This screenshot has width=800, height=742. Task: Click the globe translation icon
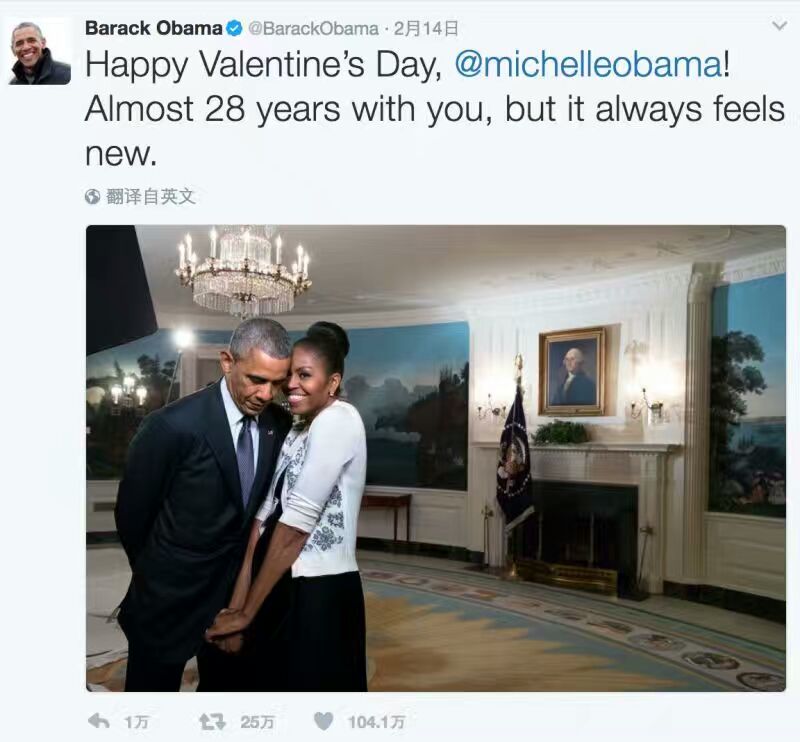pyautogui.click(x=93, y=197)
